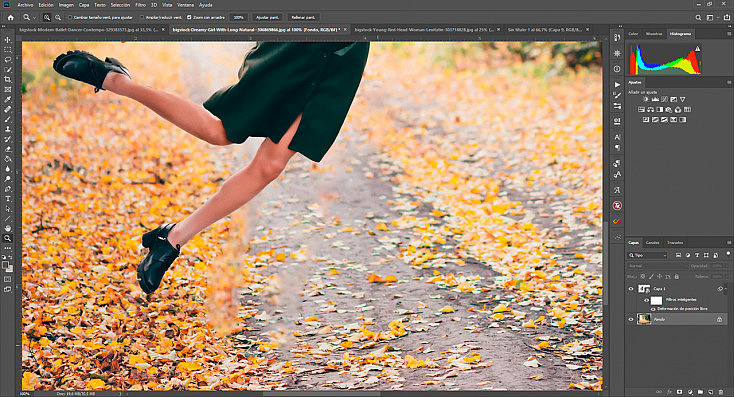Hide the Fondo layer
Screen dimensions: 734x397
pyautogui.click(x=631, y=319)
